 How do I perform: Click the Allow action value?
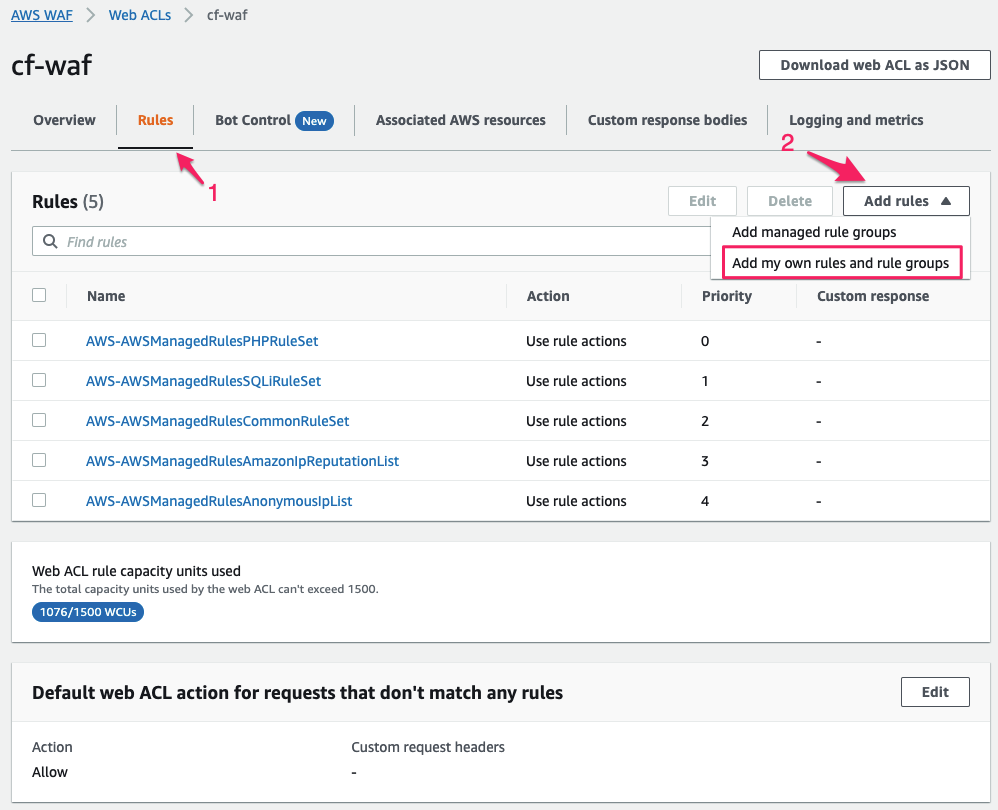coord(50,772)
